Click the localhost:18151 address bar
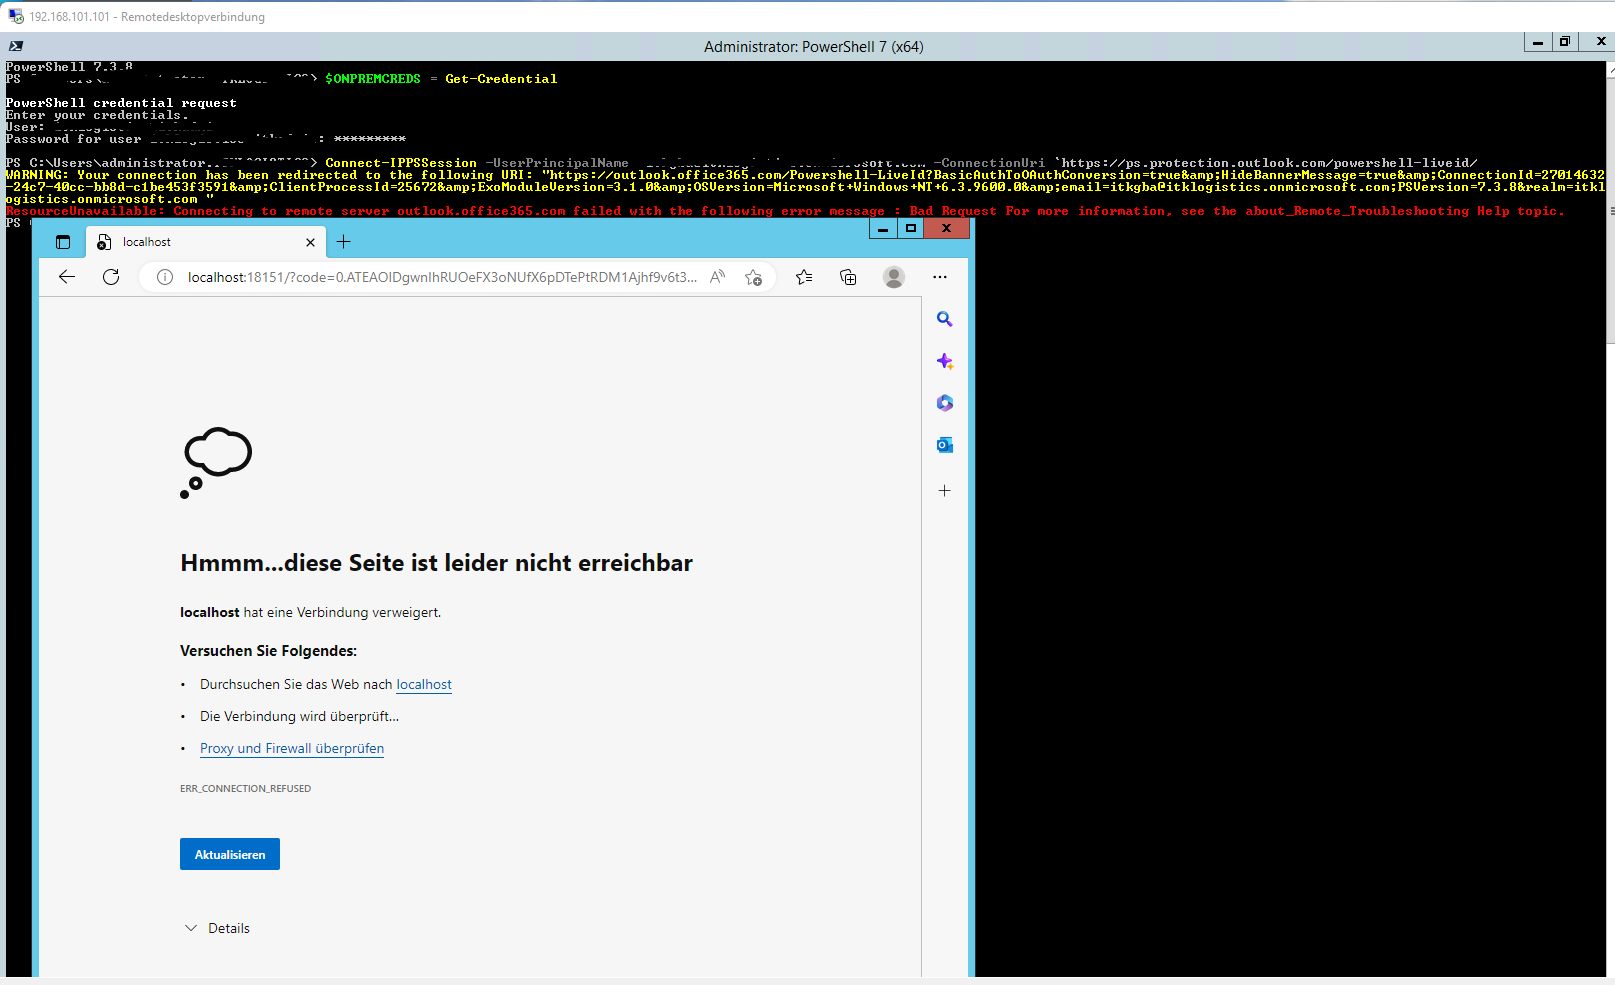1615x985 pixels. tap(442, 277)
